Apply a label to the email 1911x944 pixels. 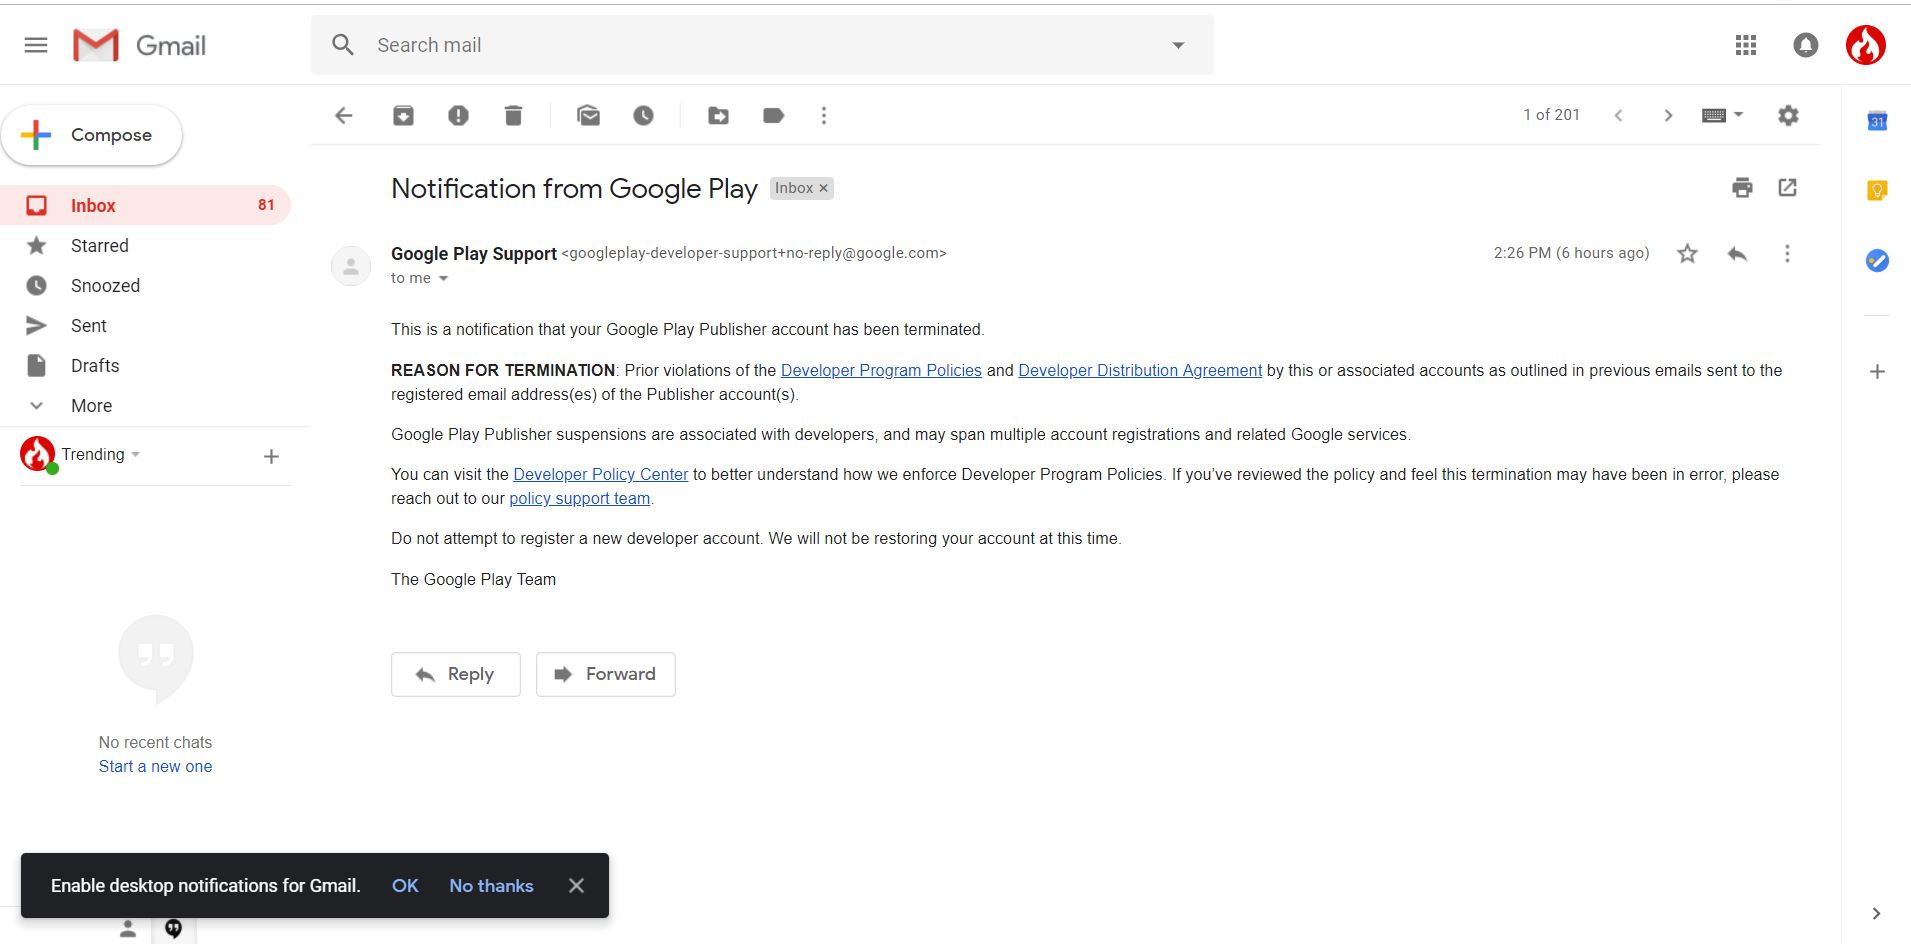pyautogui.click(x=773, y=115)
